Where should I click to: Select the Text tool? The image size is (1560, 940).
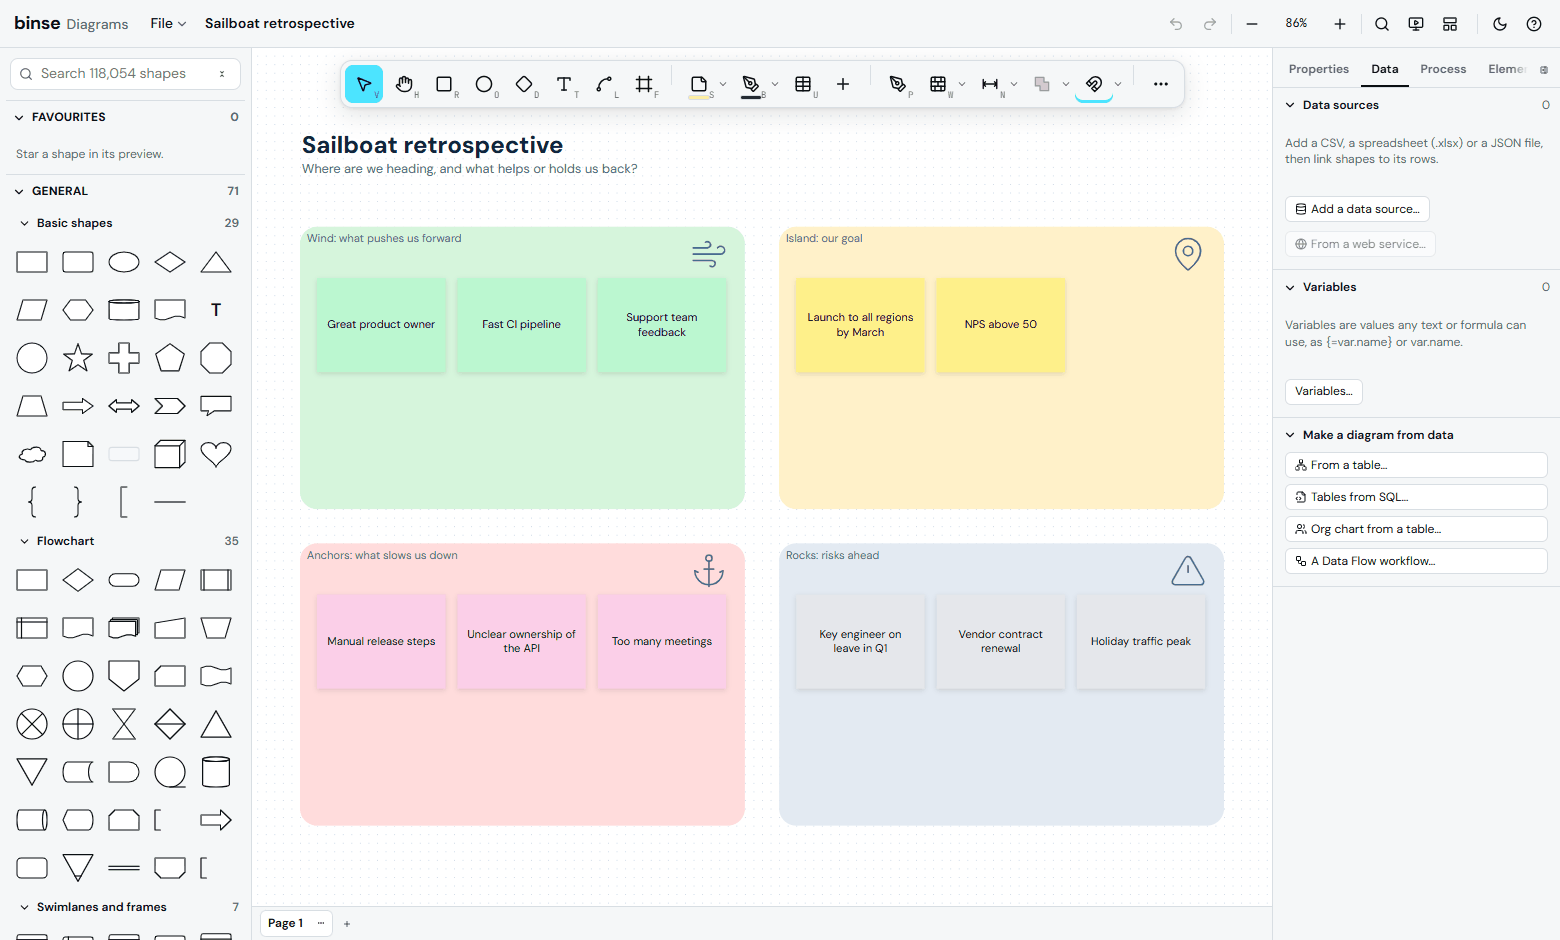point(564,84)
